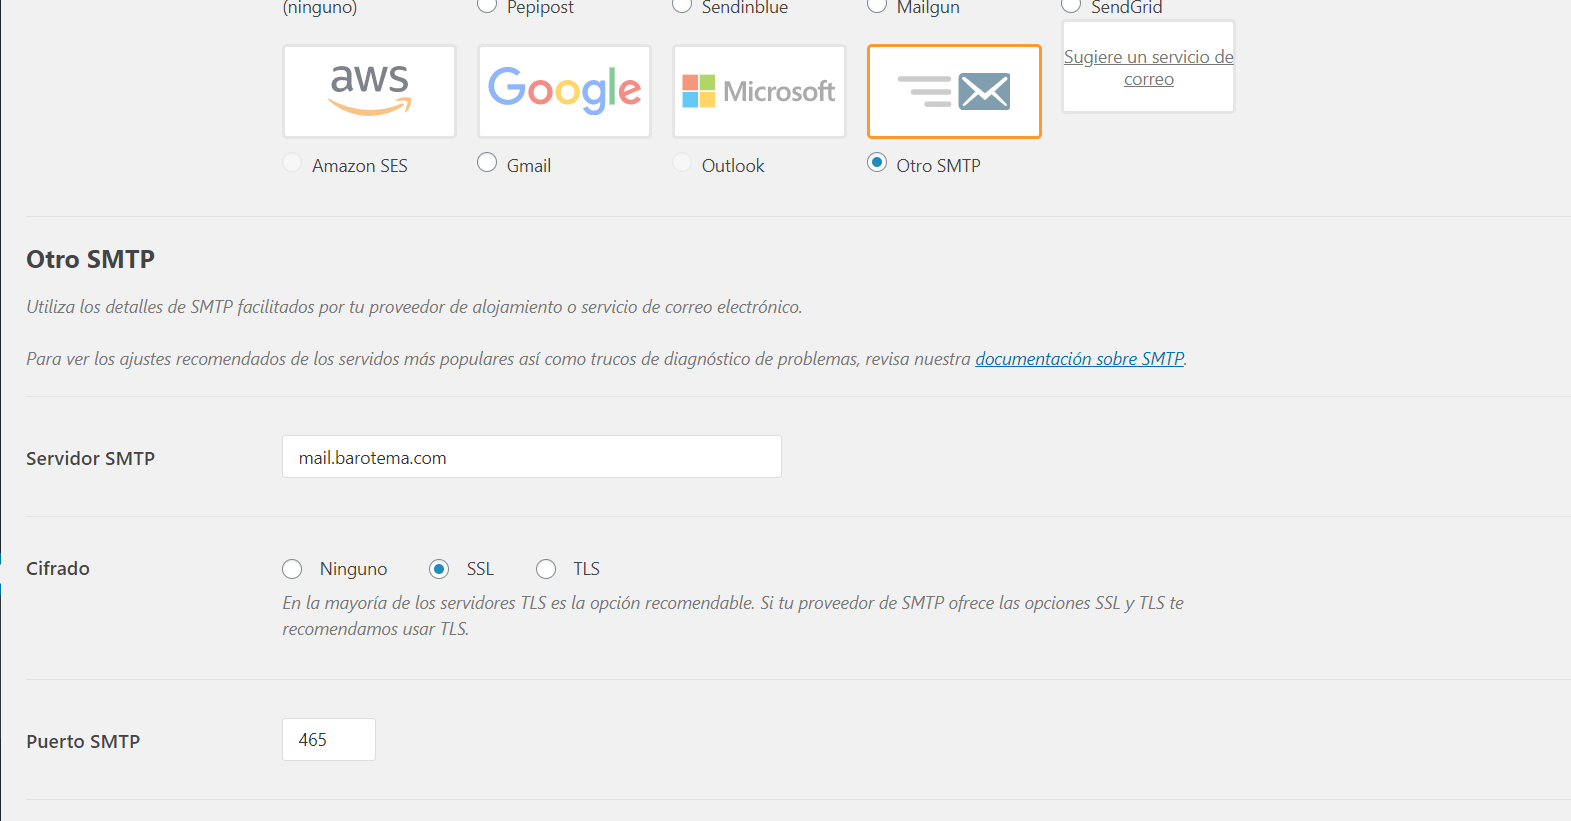The image size is (1571, 821).
Task: Select the SendGrid radio option
Action: (x=1071, y=5)
